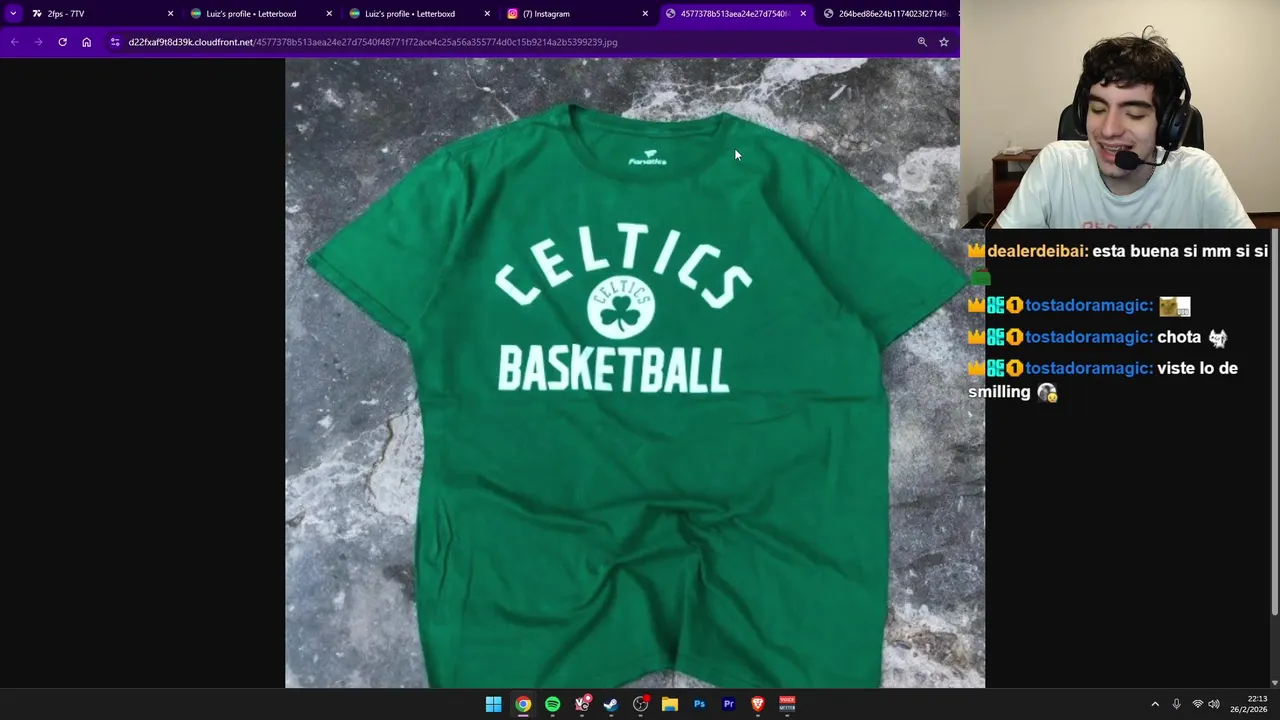
Task: Open Brave browser from the taskbar
Action: (x=758, y=704)
